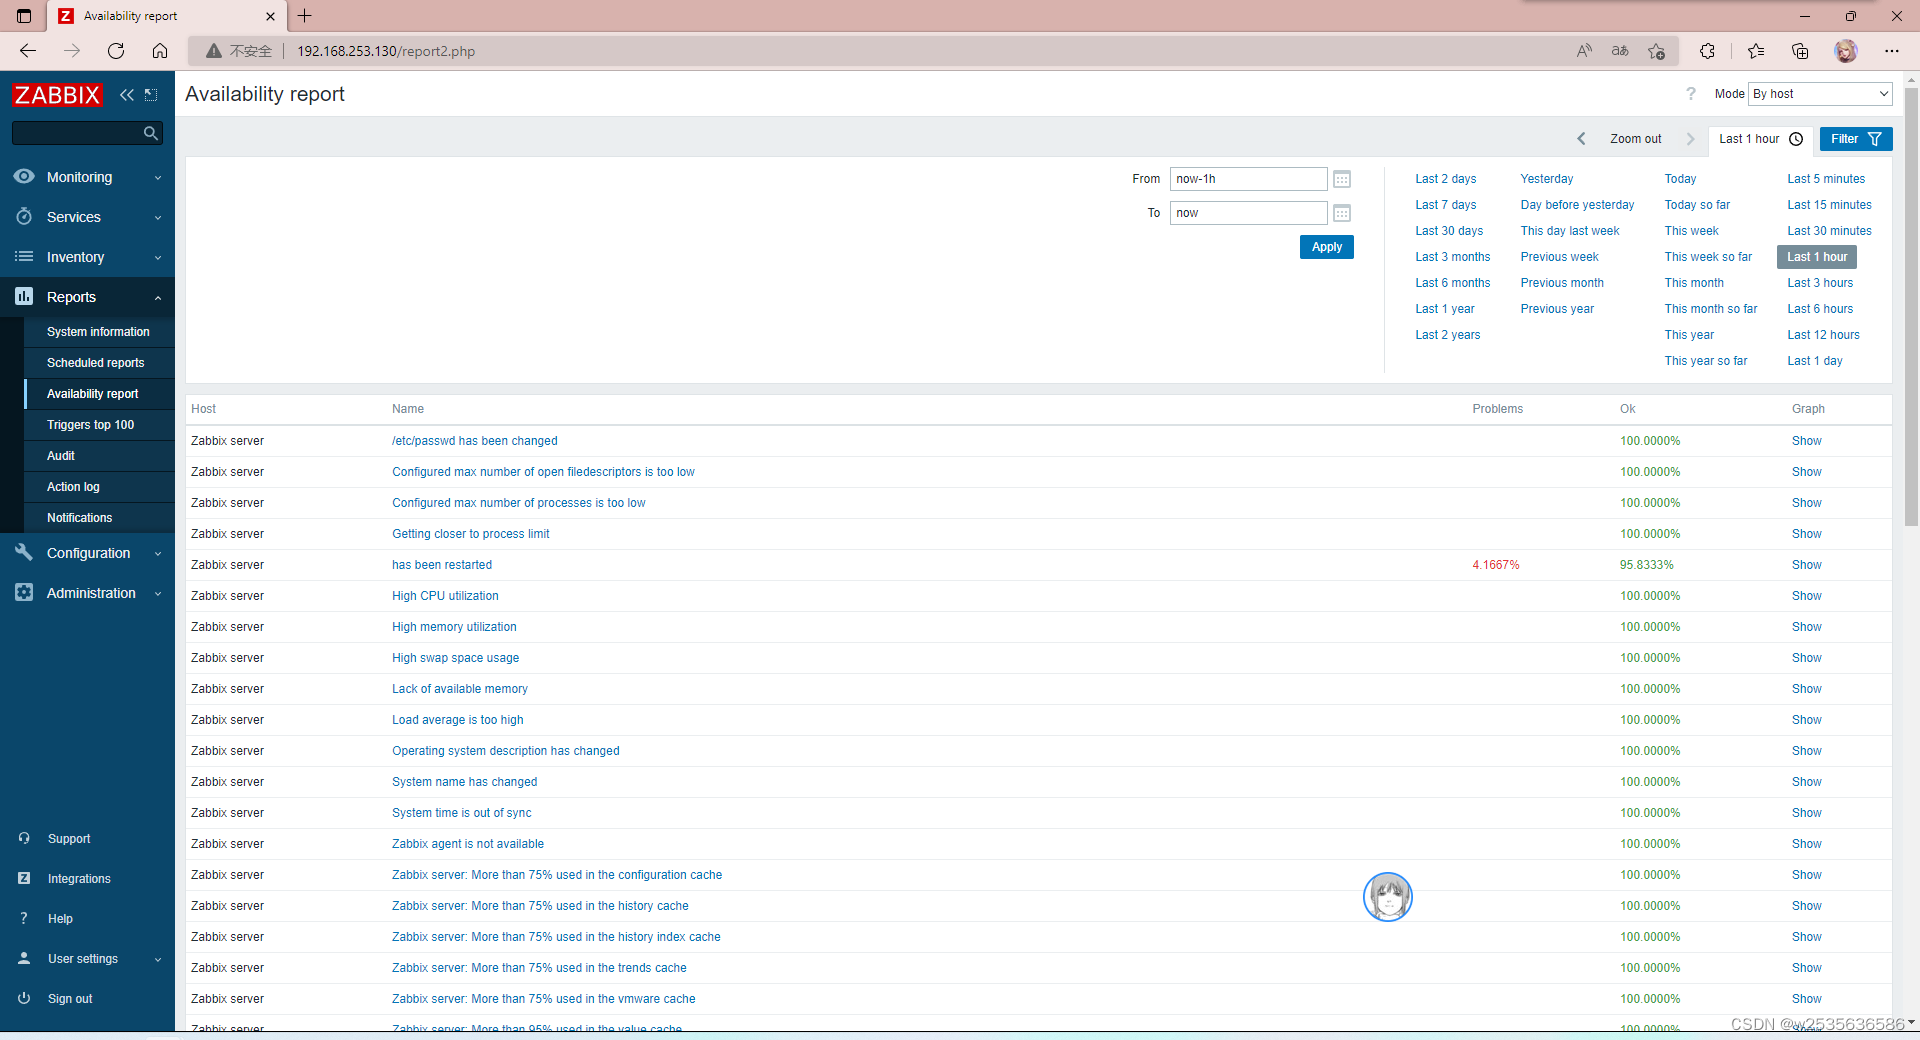Click the floating avatar assistant icon
This screenshot has width=1920, height=1040.
pos(1388,897)
